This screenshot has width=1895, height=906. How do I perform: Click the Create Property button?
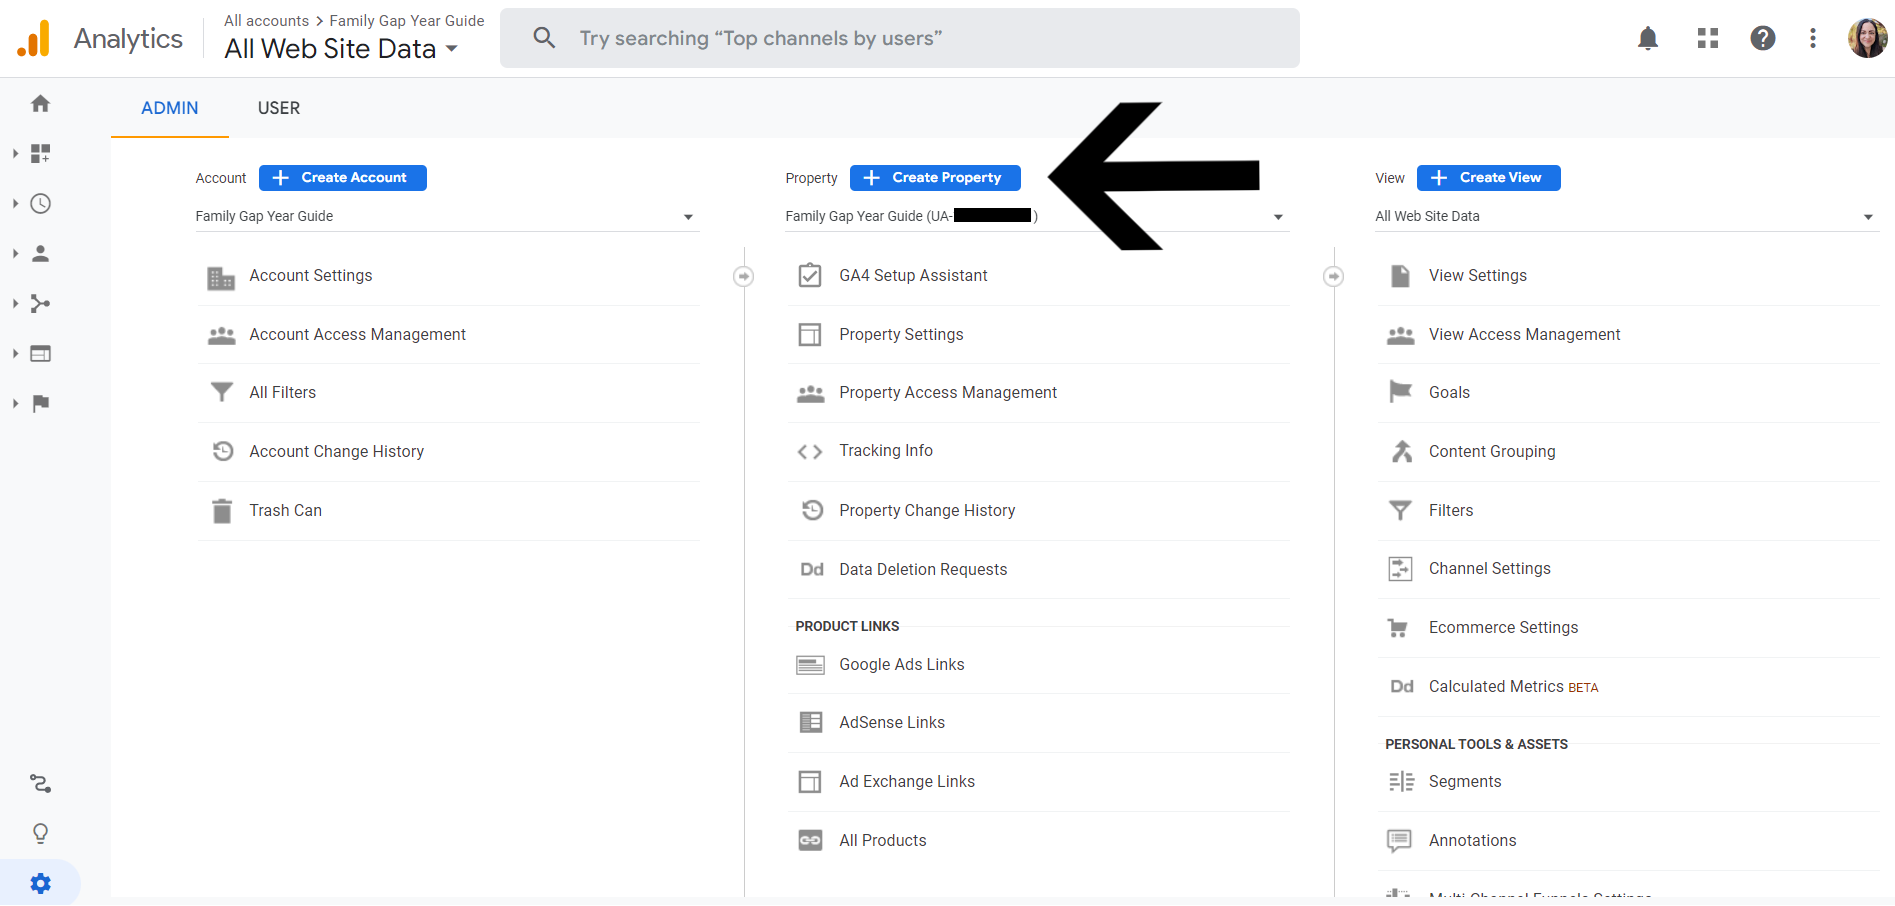click(934, 177)
